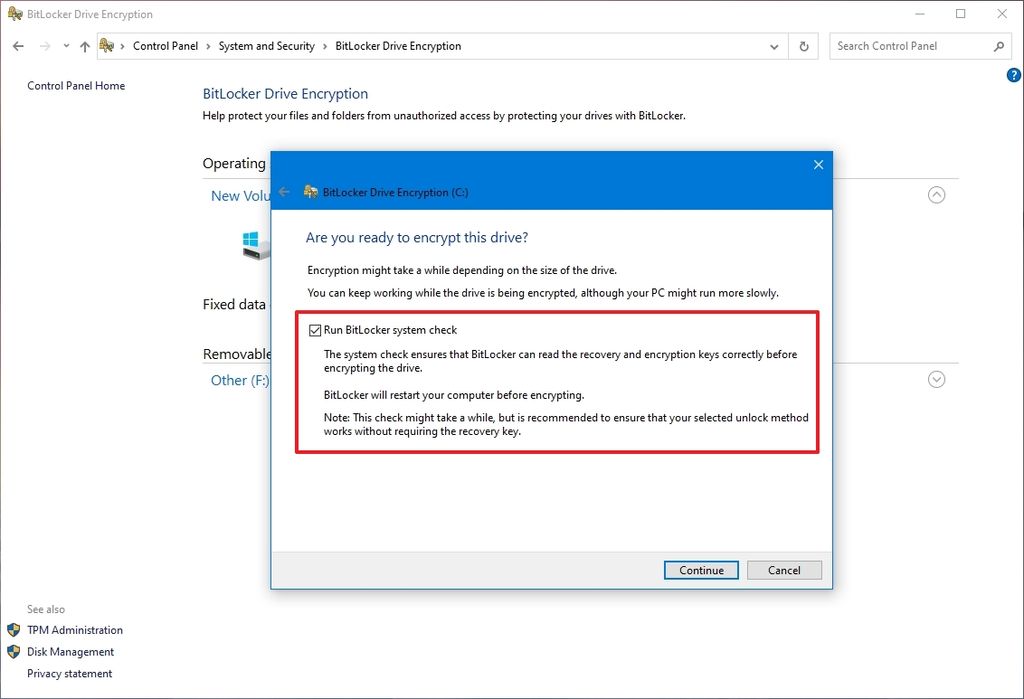Image resolution: width=1024 pixels, height=699 pixels.
Task: Expand the Other (F:) section chevron
Action: click(x=936, y=379)
